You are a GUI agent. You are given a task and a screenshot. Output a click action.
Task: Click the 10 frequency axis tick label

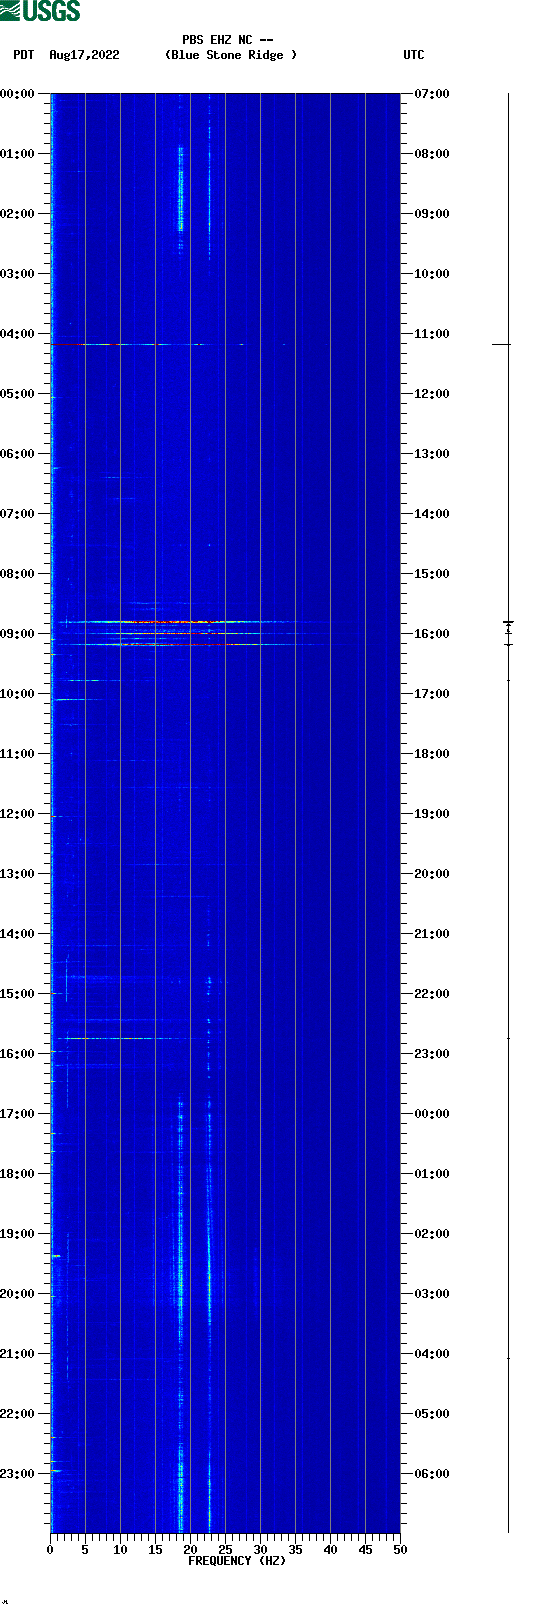[120, 1550]
